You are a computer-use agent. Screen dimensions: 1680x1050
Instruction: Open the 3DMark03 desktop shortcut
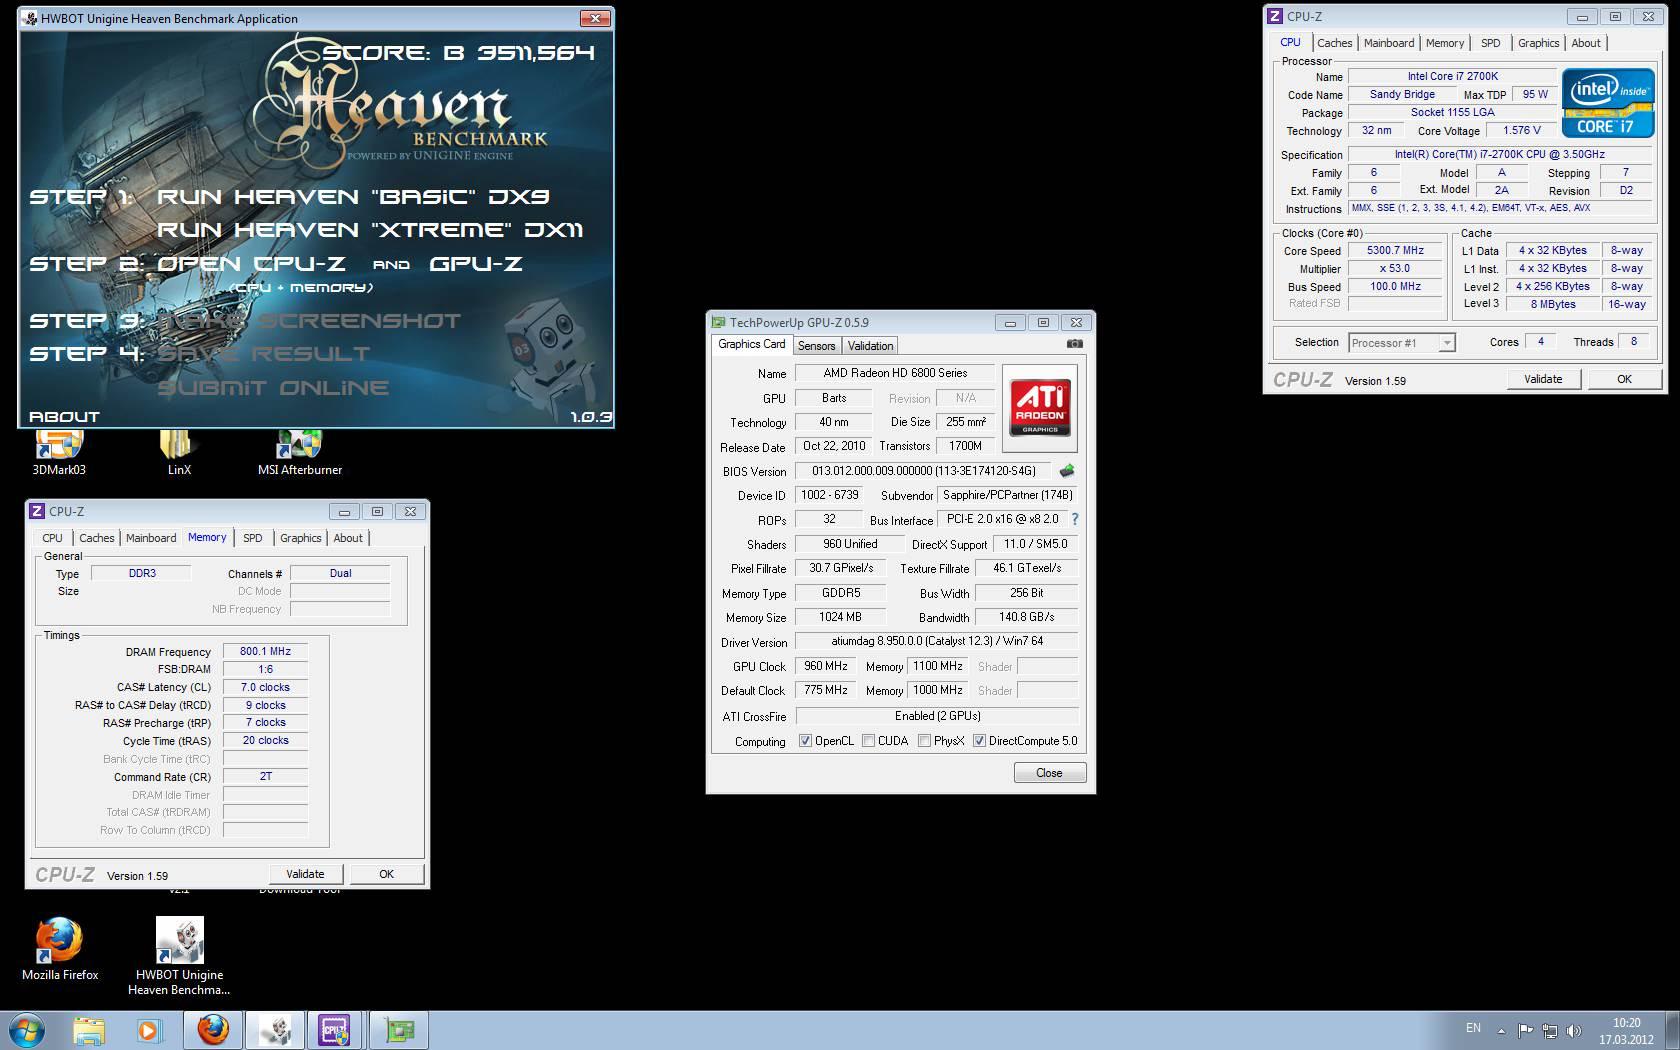pyautogui.click(x=59, y=452)
